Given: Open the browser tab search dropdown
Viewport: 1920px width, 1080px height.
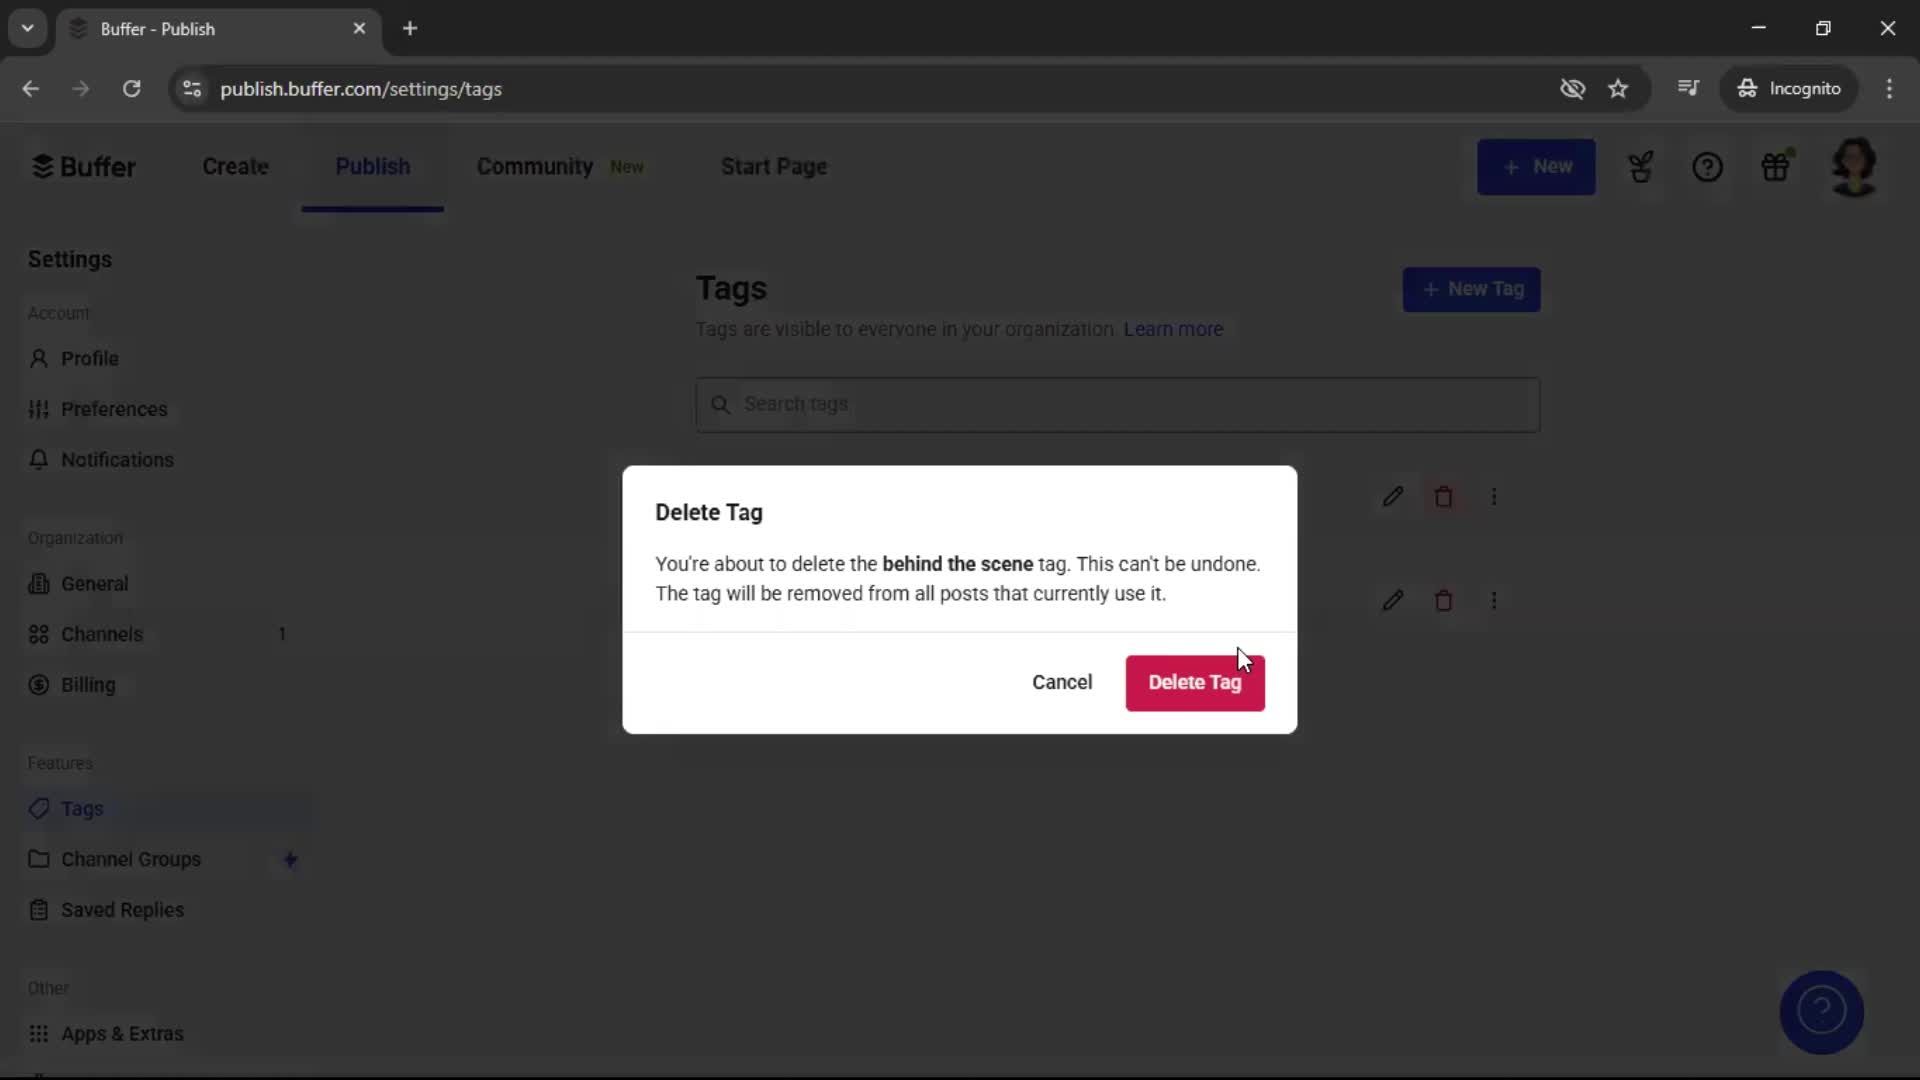Looking at the screenshot, I should [27, 28].
